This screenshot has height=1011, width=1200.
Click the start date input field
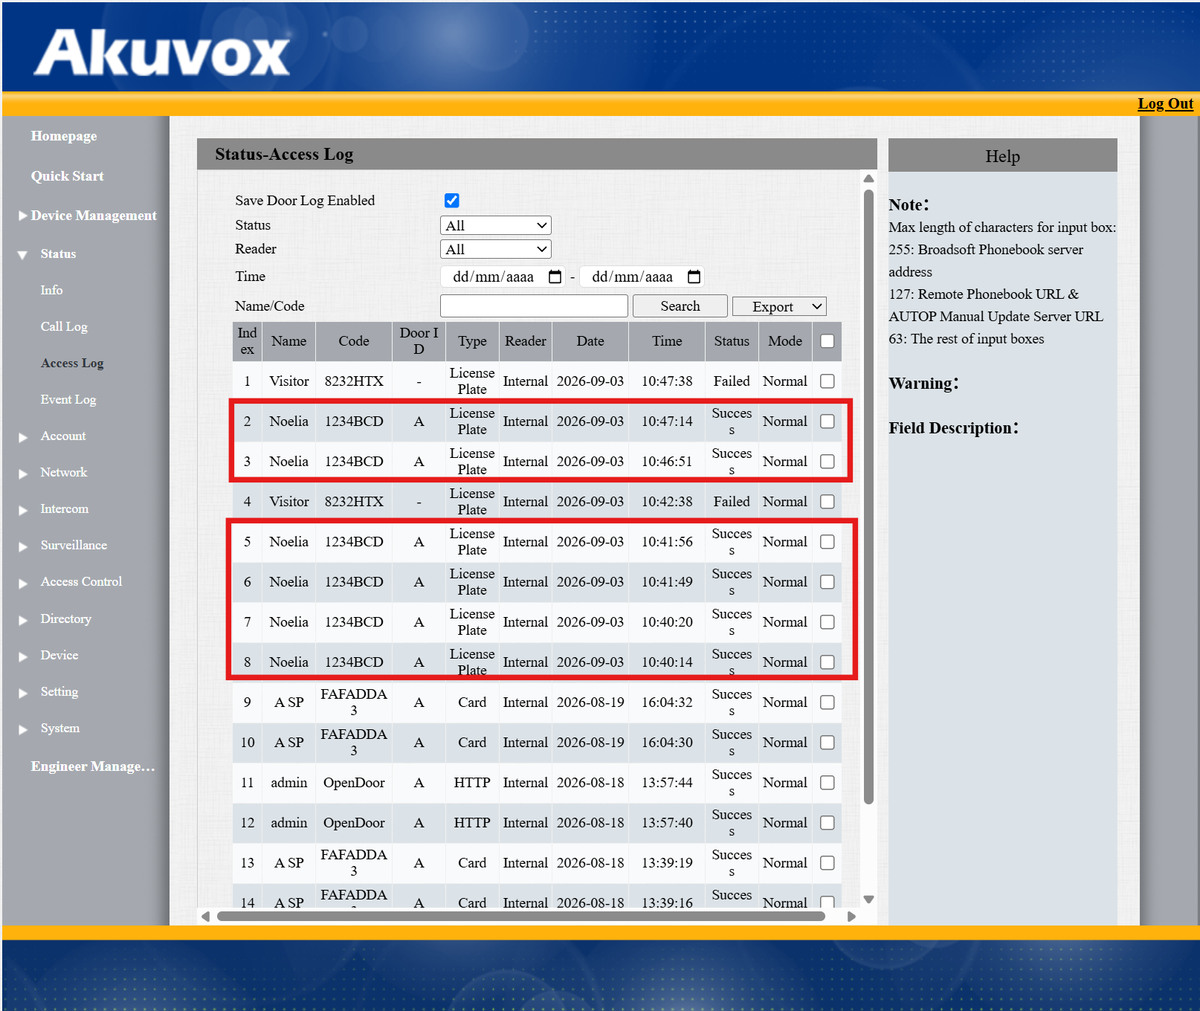click(x=503, y=277)
